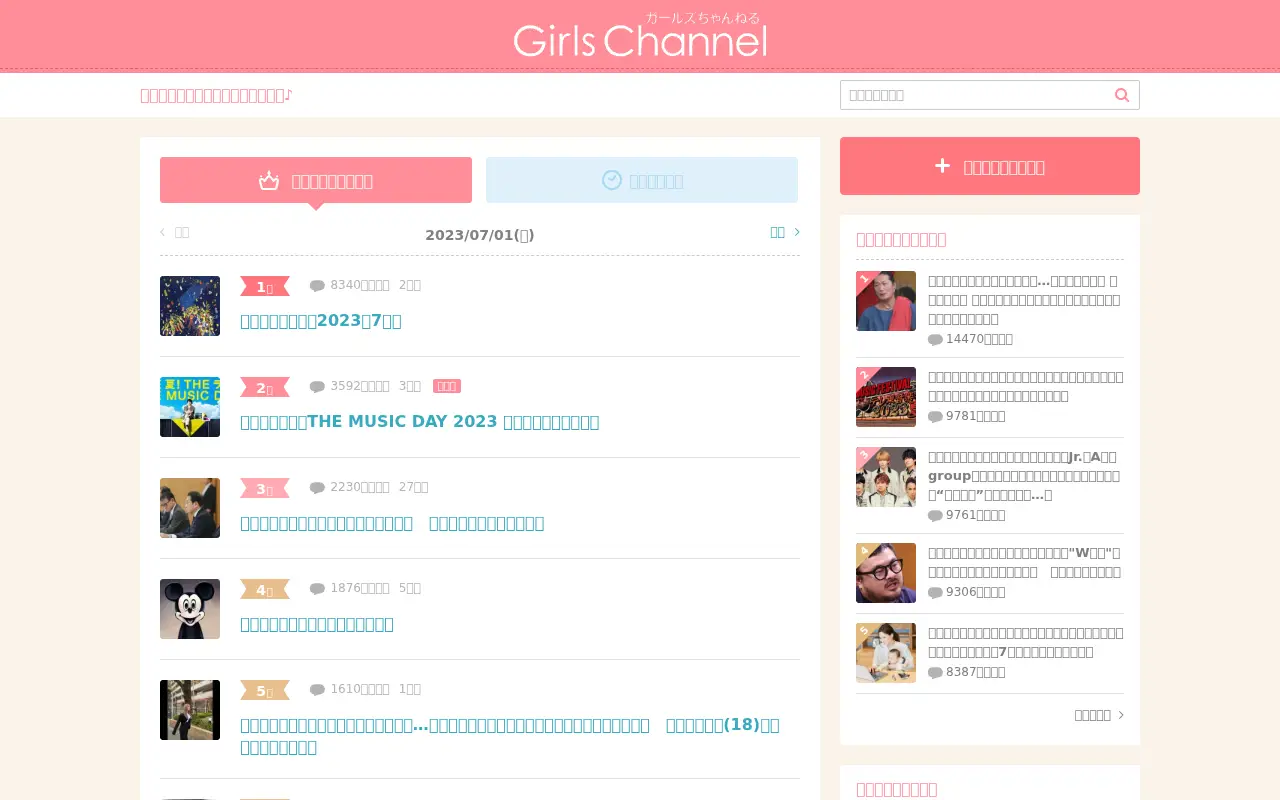The height and width of the screenshot is (800, 1280).
Task: Click the date text 2023/07/01
Action: [480, 235]
